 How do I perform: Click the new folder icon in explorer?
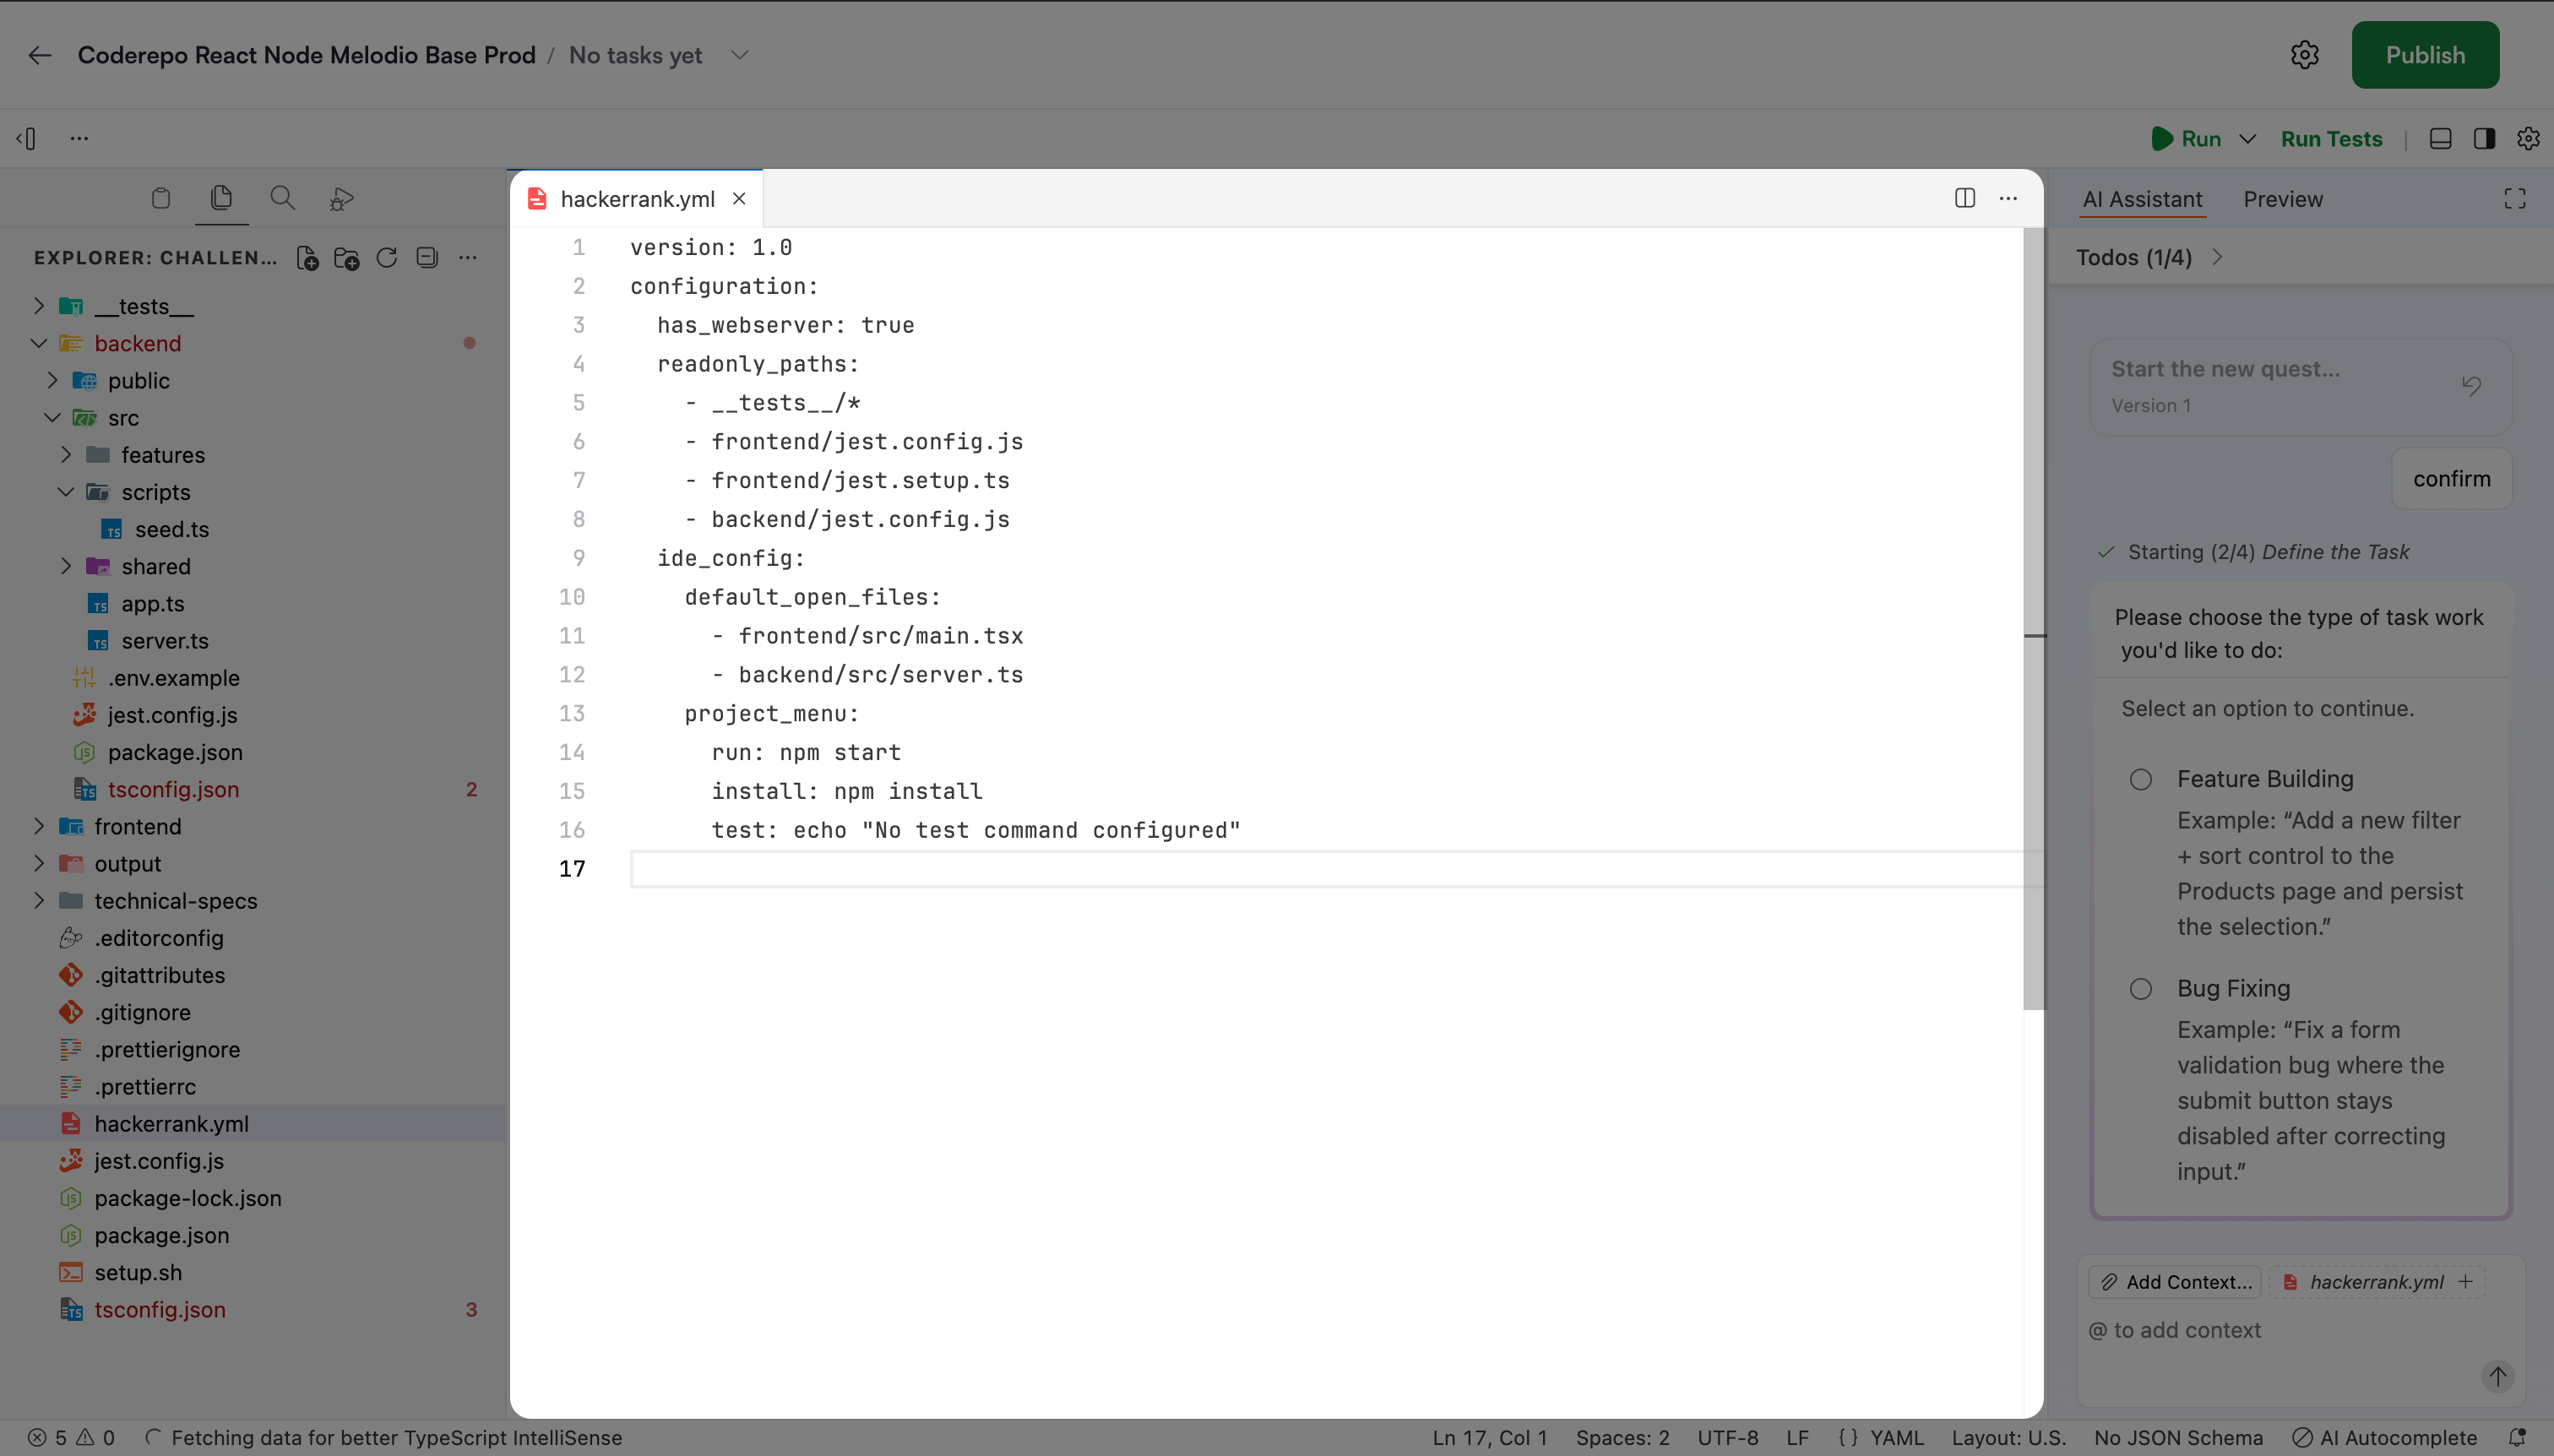347,258
